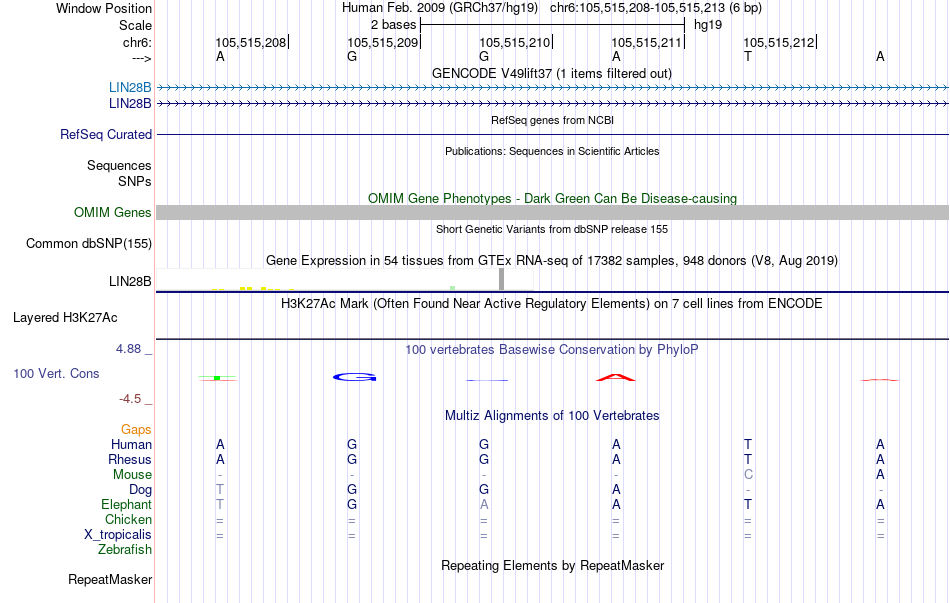Click the T base in the Dog row

pos(220,490)
